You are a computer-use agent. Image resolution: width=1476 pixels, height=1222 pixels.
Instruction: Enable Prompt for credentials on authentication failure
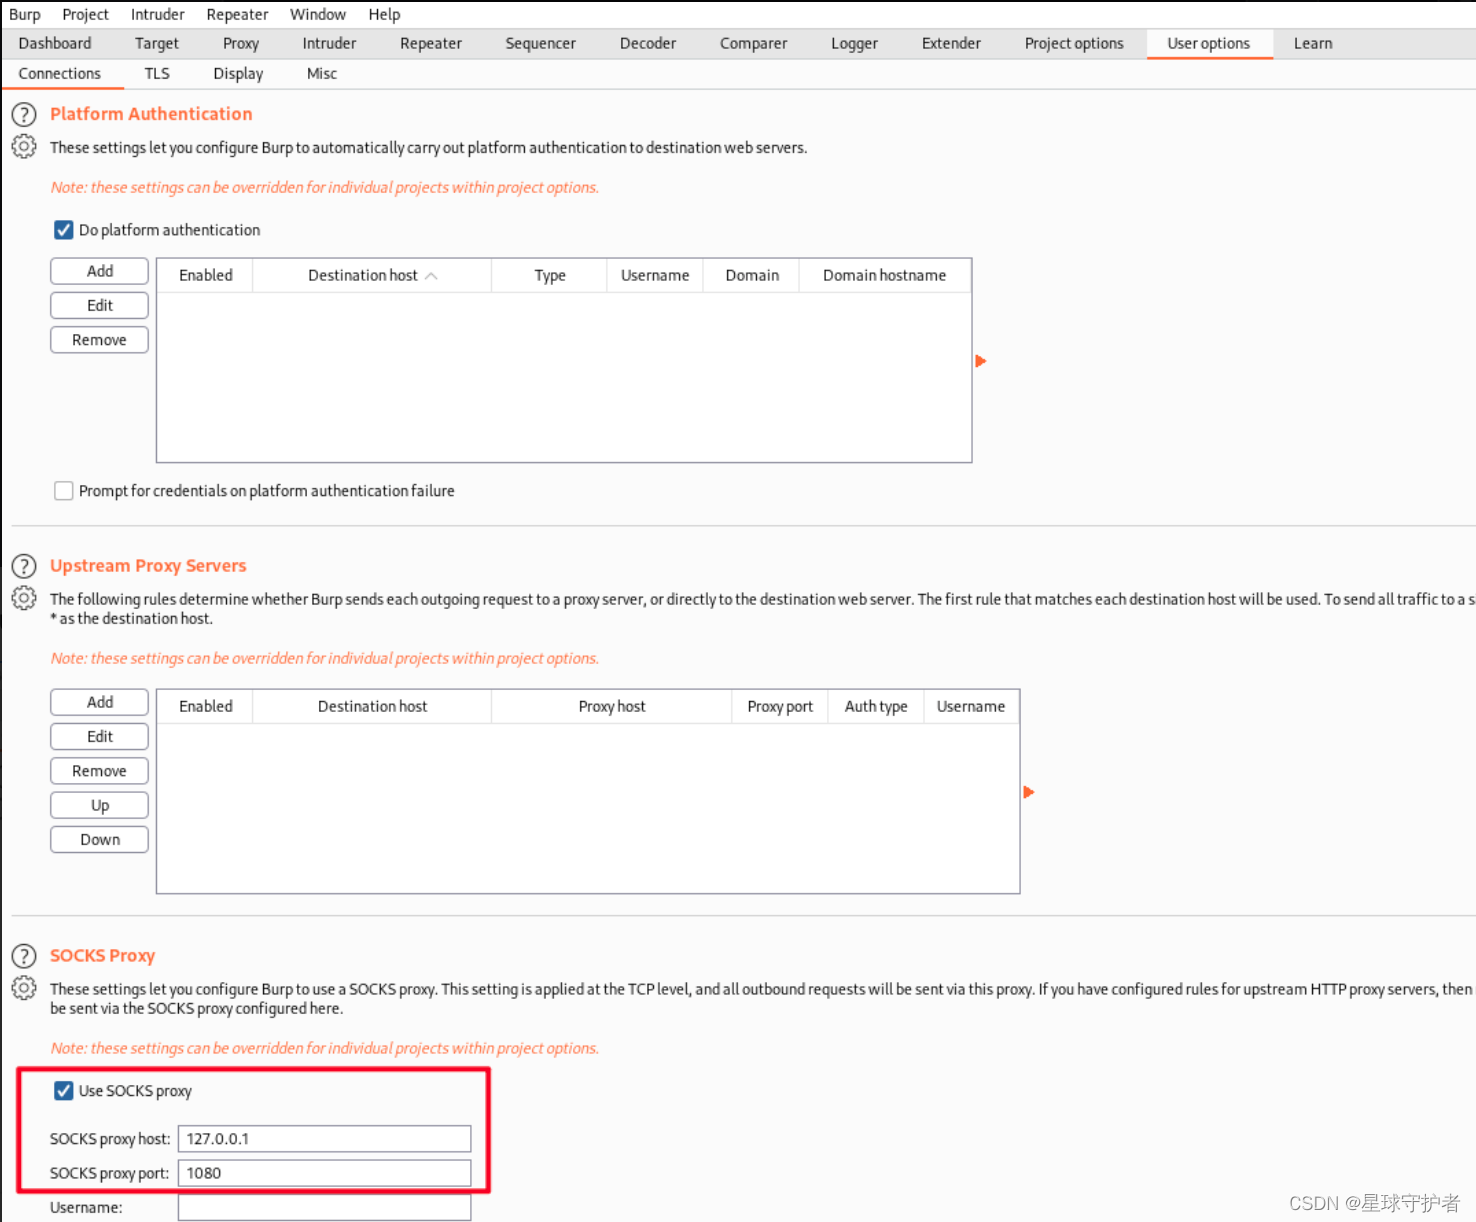(64, 491)
